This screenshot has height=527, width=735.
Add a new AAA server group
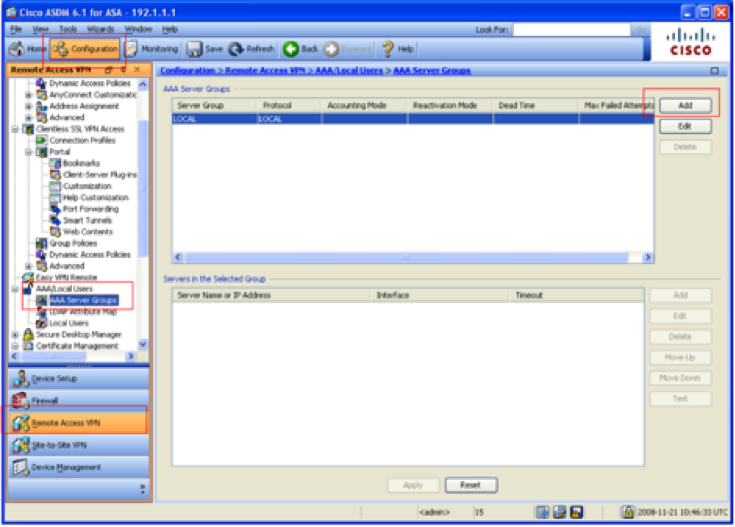(685, 105)
